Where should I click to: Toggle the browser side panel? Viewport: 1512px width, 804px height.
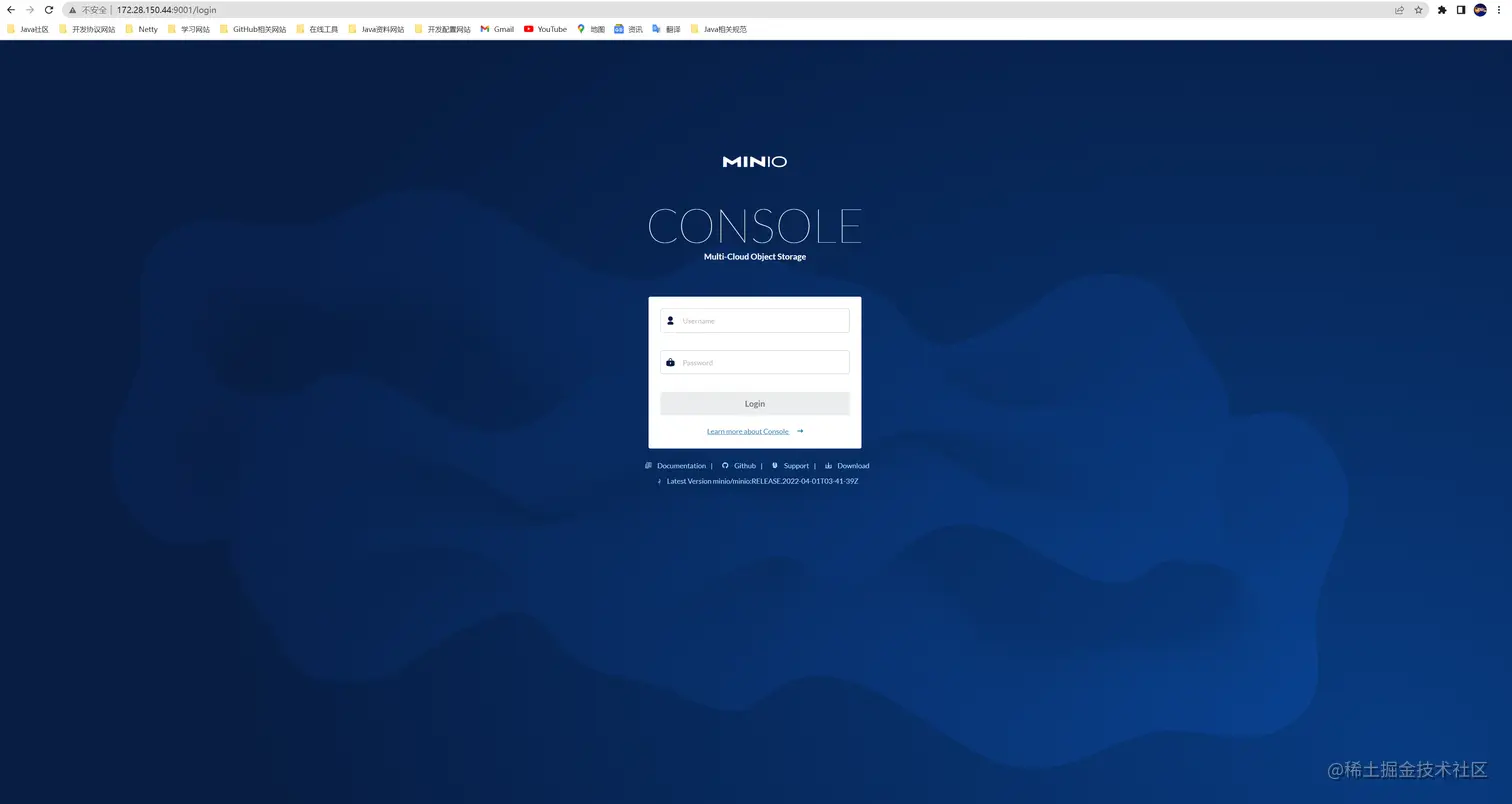click(1461, 10)
